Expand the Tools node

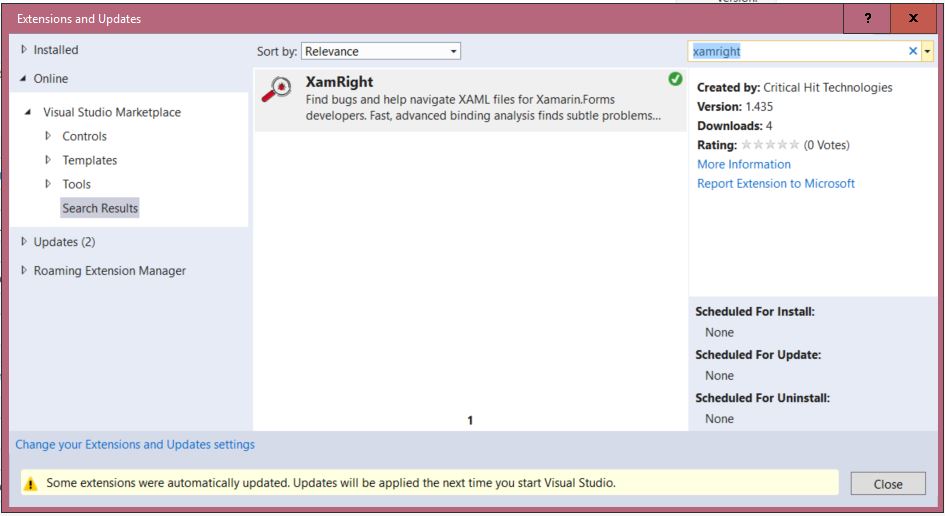(48, 184)
